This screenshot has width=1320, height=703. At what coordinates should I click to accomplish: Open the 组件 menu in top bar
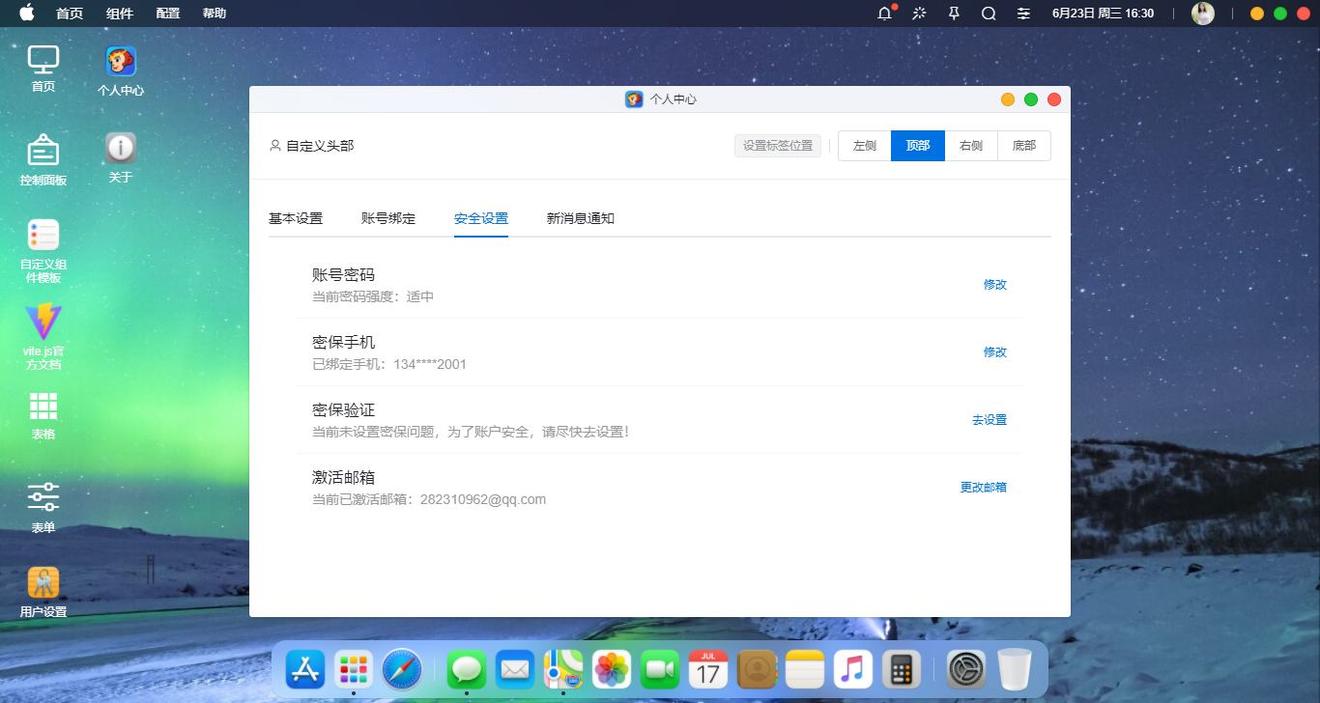pyautogui.click(x=119, y=14)
